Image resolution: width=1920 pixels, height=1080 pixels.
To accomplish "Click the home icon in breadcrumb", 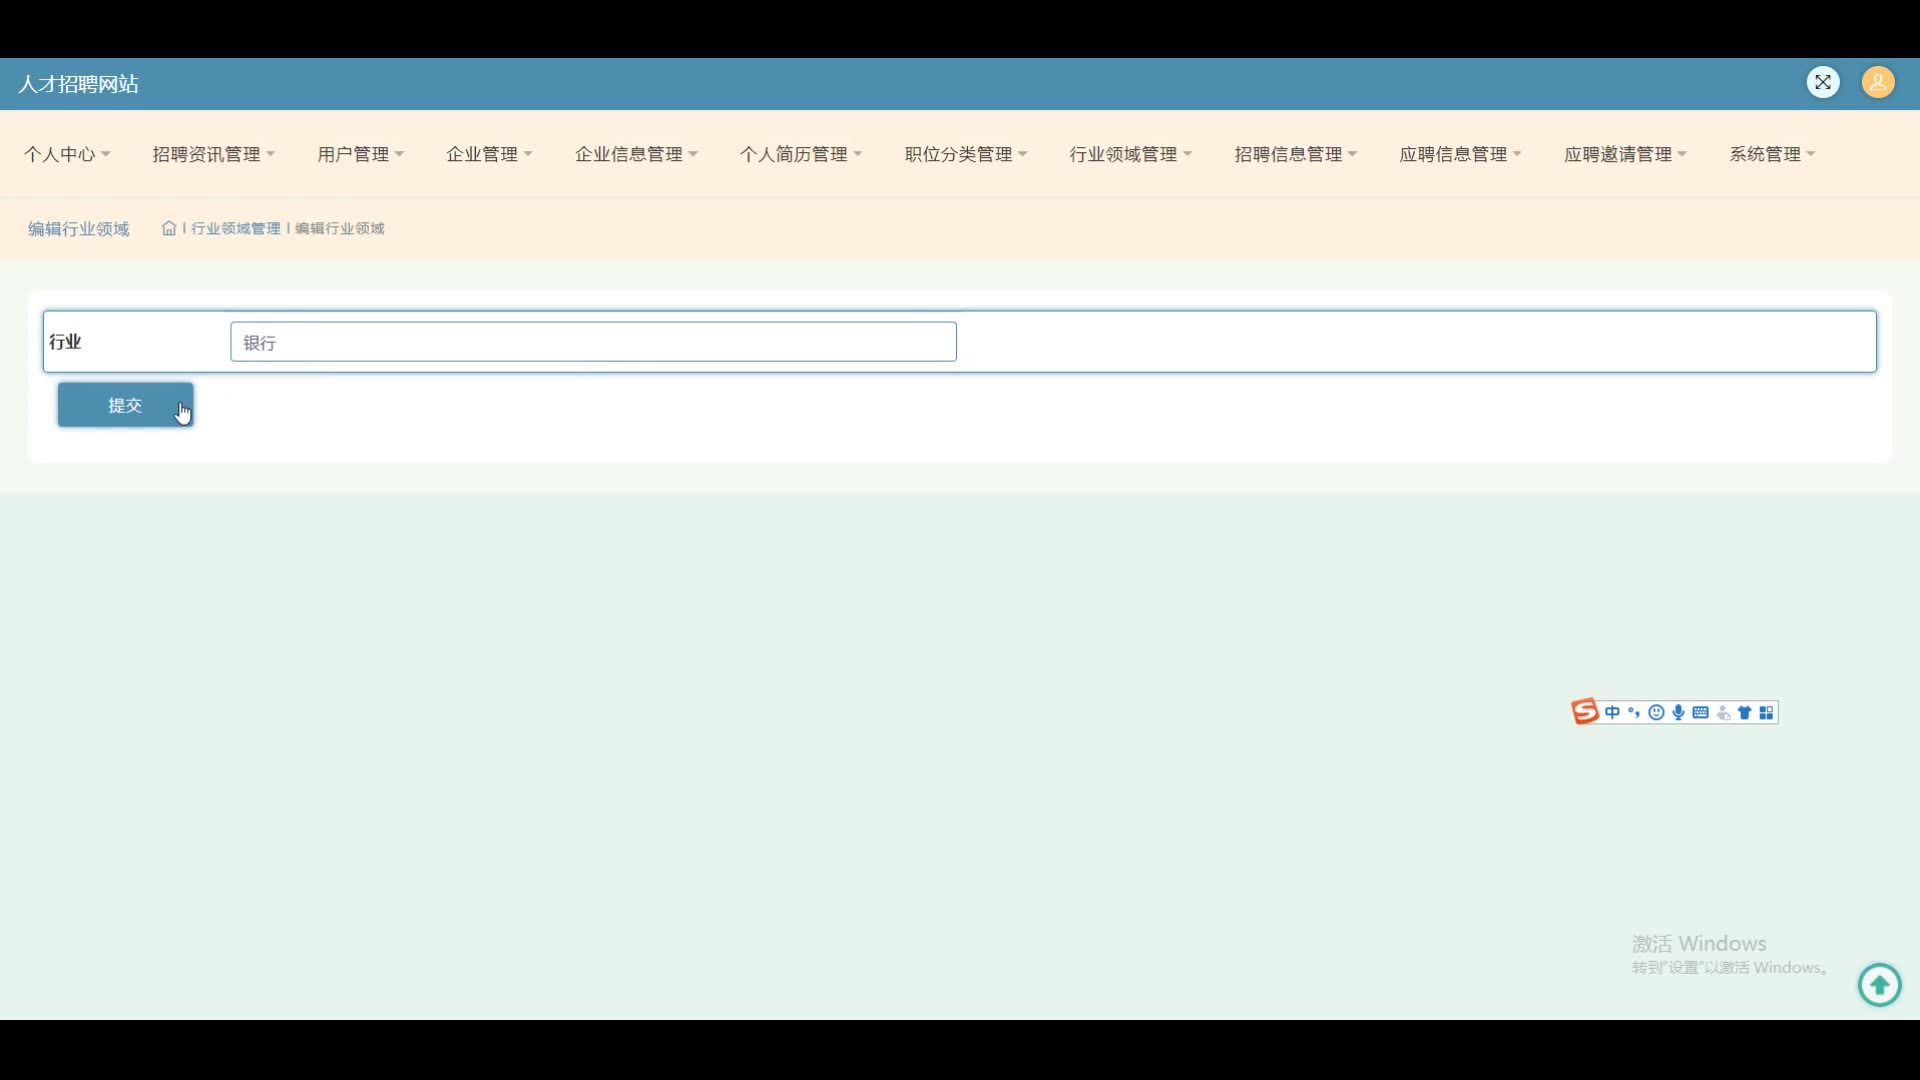I will tap(169, 228).
